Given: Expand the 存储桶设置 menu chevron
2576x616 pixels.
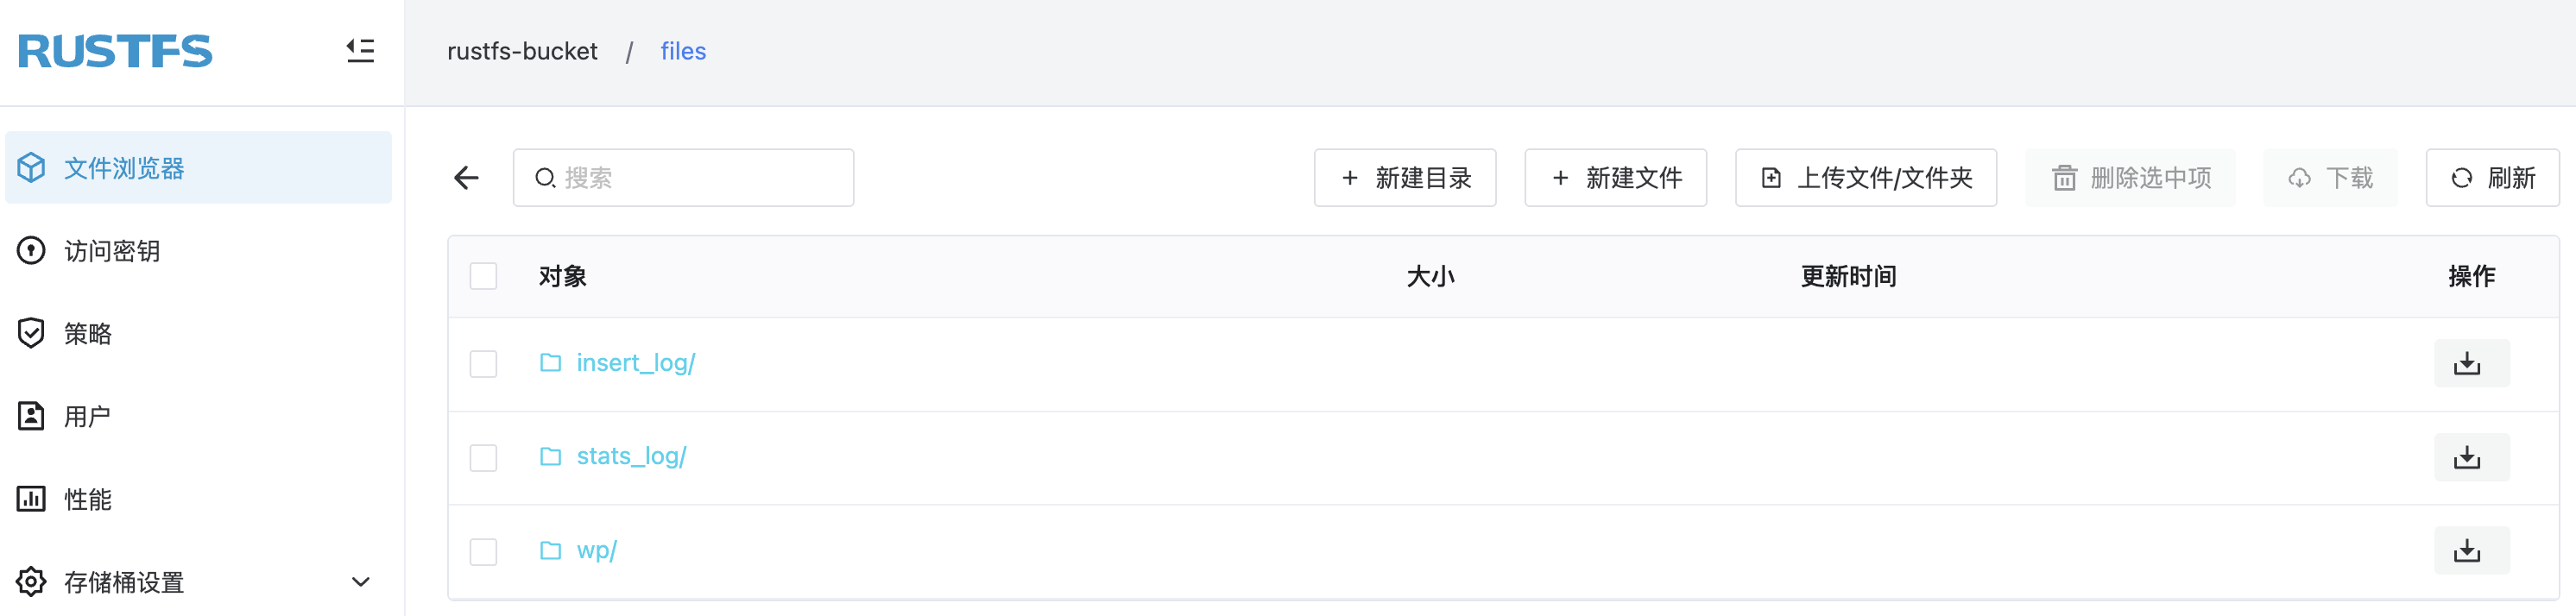Looking at the screenshot, I should click(x=360, y=581).
